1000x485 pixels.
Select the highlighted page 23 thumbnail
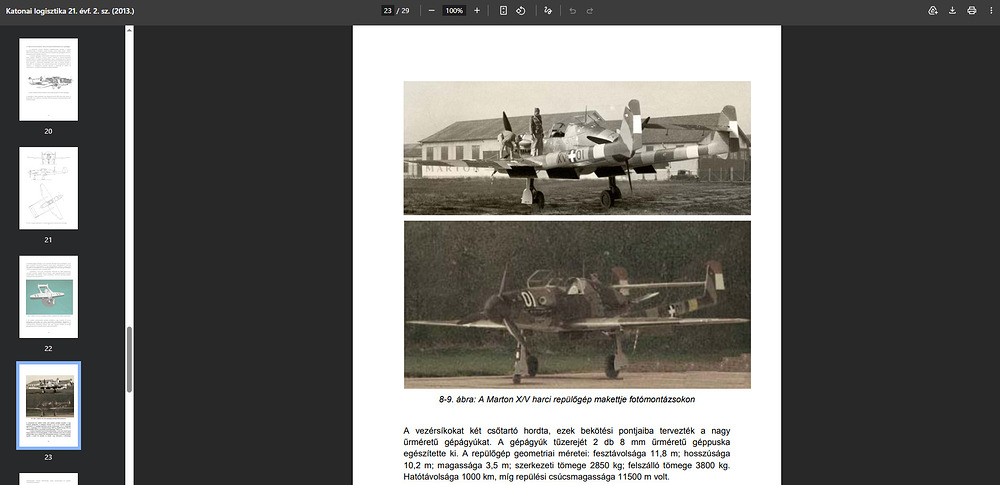coord(48,405)
